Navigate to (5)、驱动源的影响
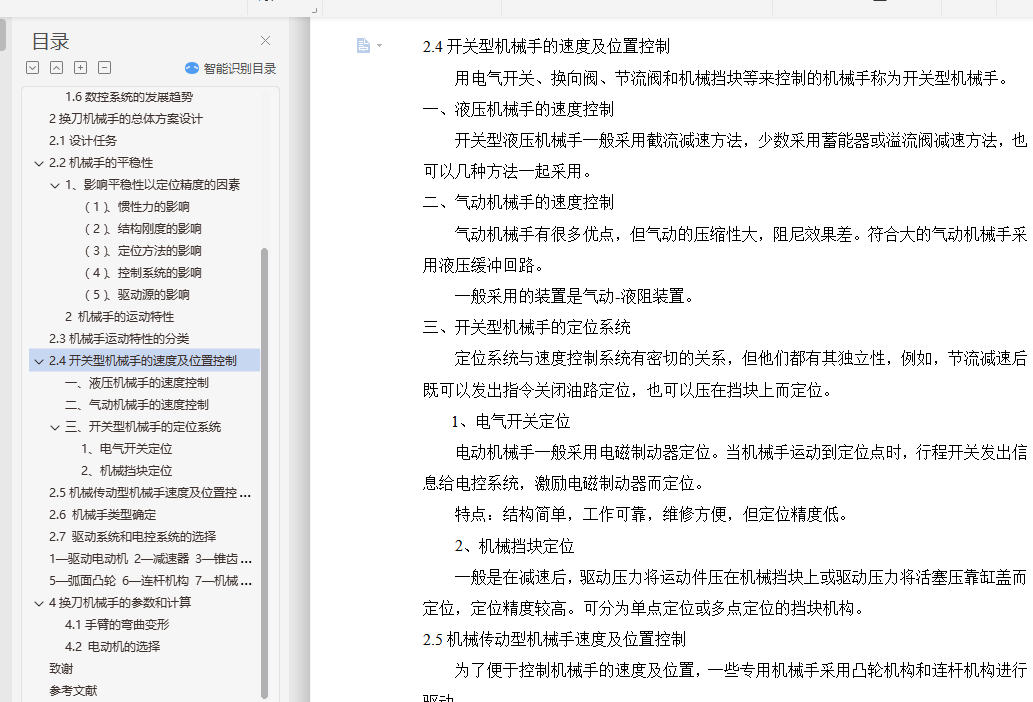This screenshot has height=702, width=1033. pyautogui.click(x=137, y=295)
